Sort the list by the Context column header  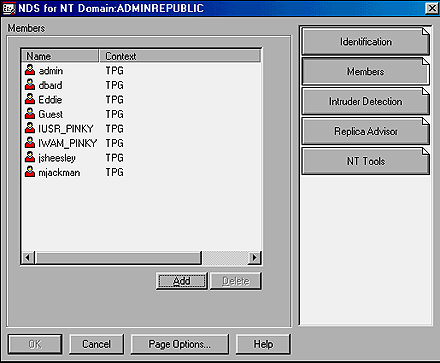[x=180, y=56]
